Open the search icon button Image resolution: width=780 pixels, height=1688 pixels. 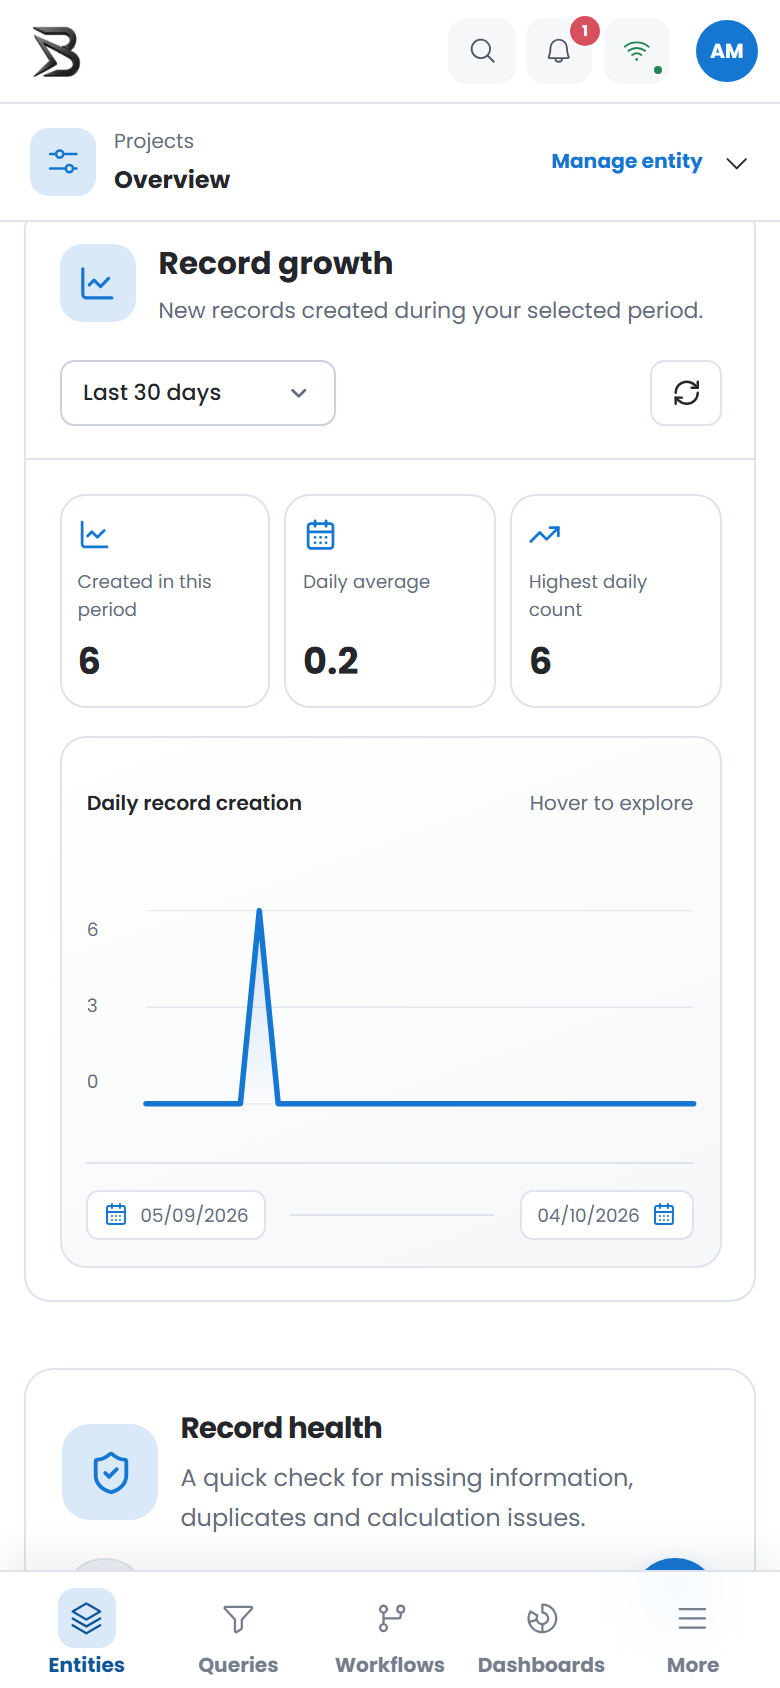tap(482, 51)
